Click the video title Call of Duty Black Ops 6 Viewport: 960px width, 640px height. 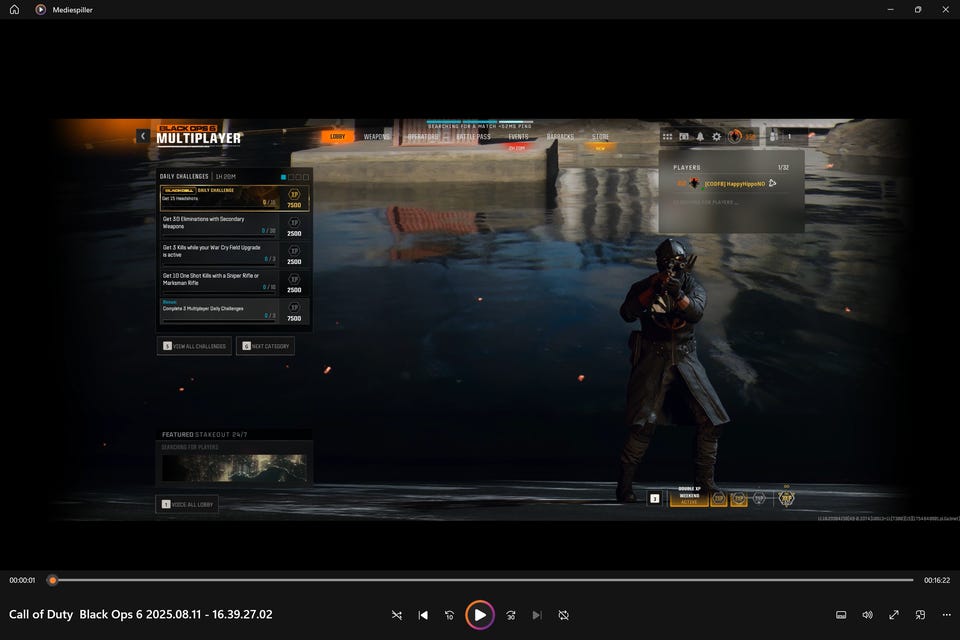click(141, 614)
